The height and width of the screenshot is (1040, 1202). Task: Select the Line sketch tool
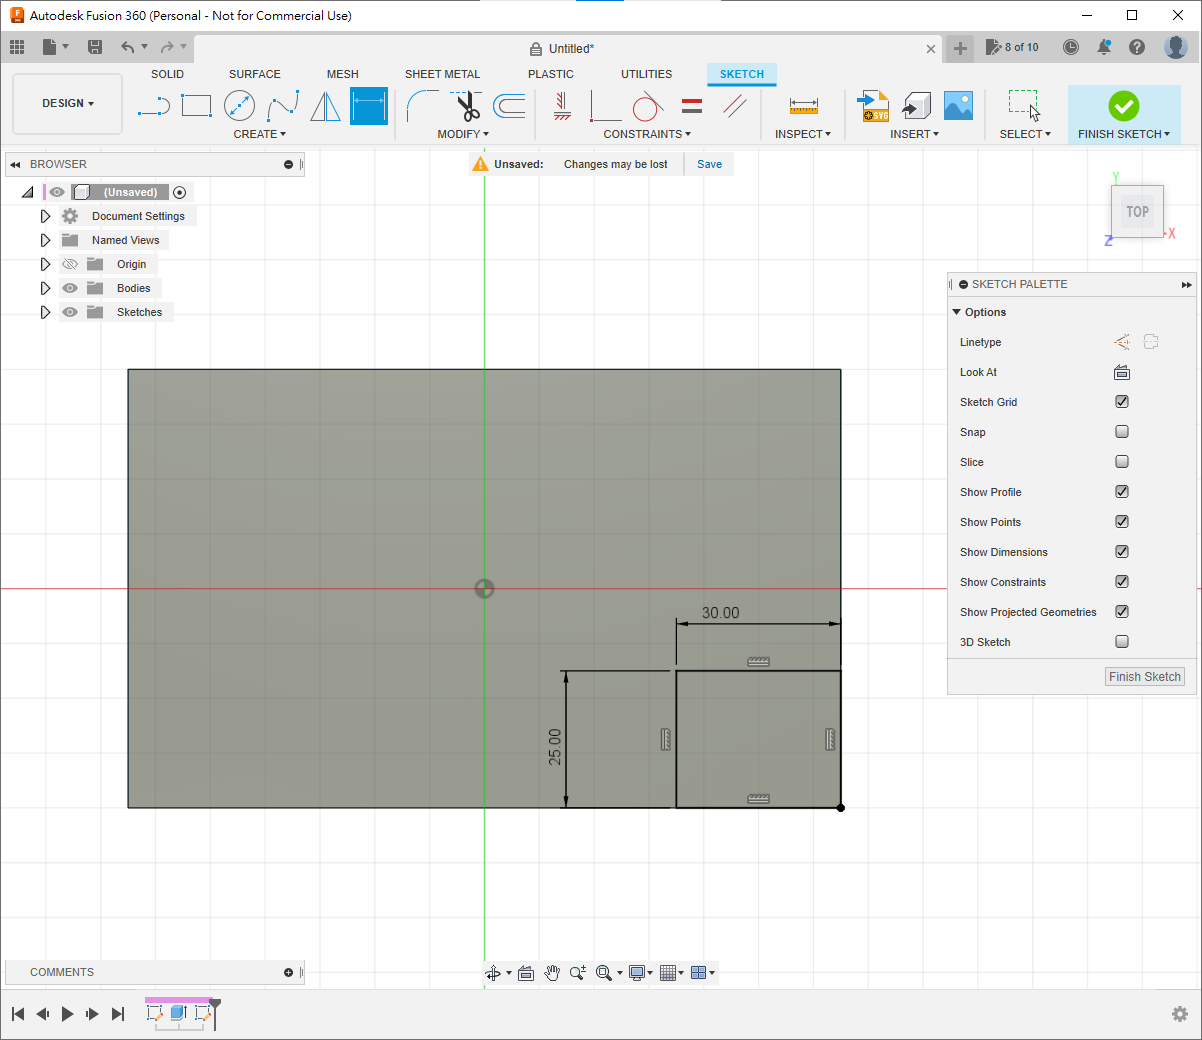(153, 106)
